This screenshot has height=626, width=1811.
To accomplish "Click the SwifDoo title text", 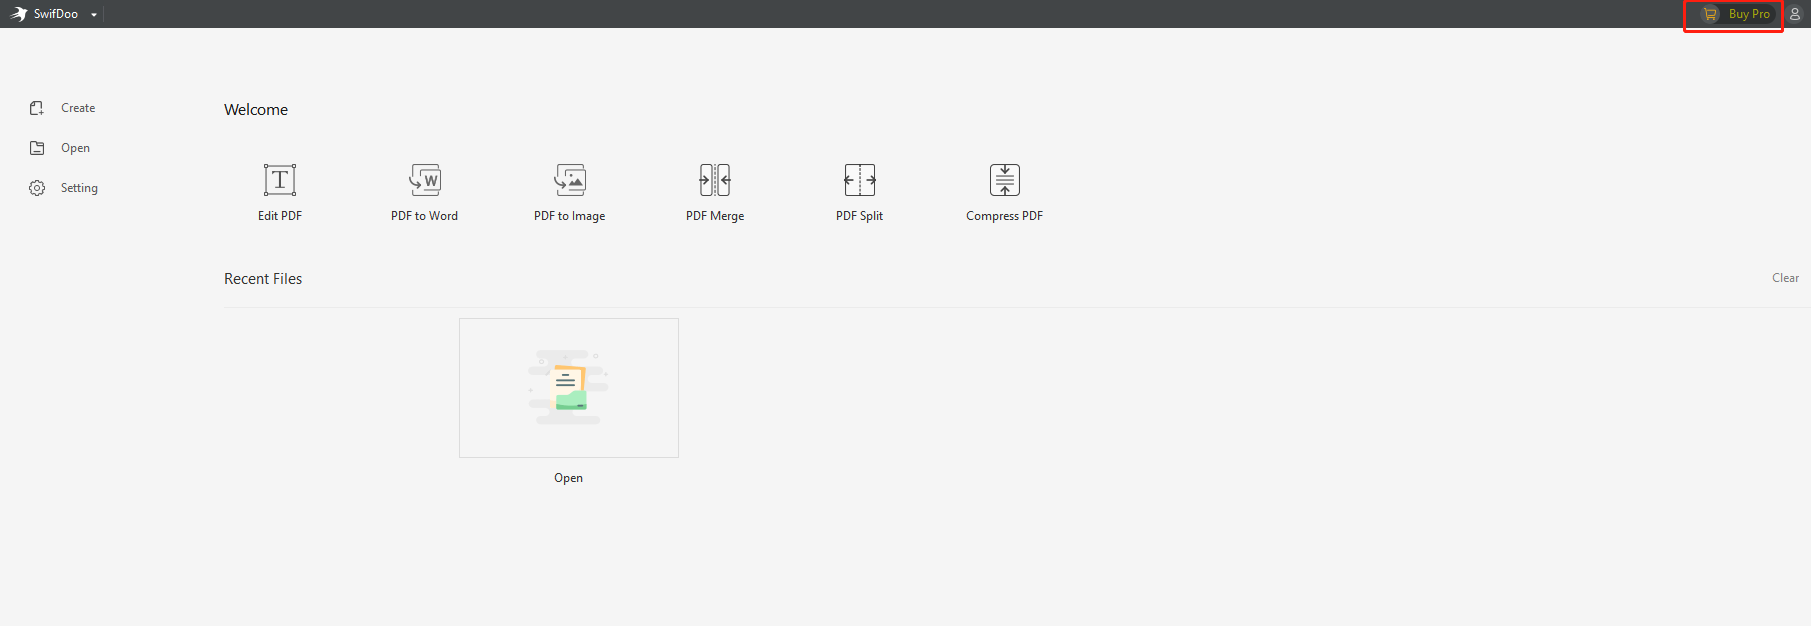I will pyautogui.click(x=56, y=14).
